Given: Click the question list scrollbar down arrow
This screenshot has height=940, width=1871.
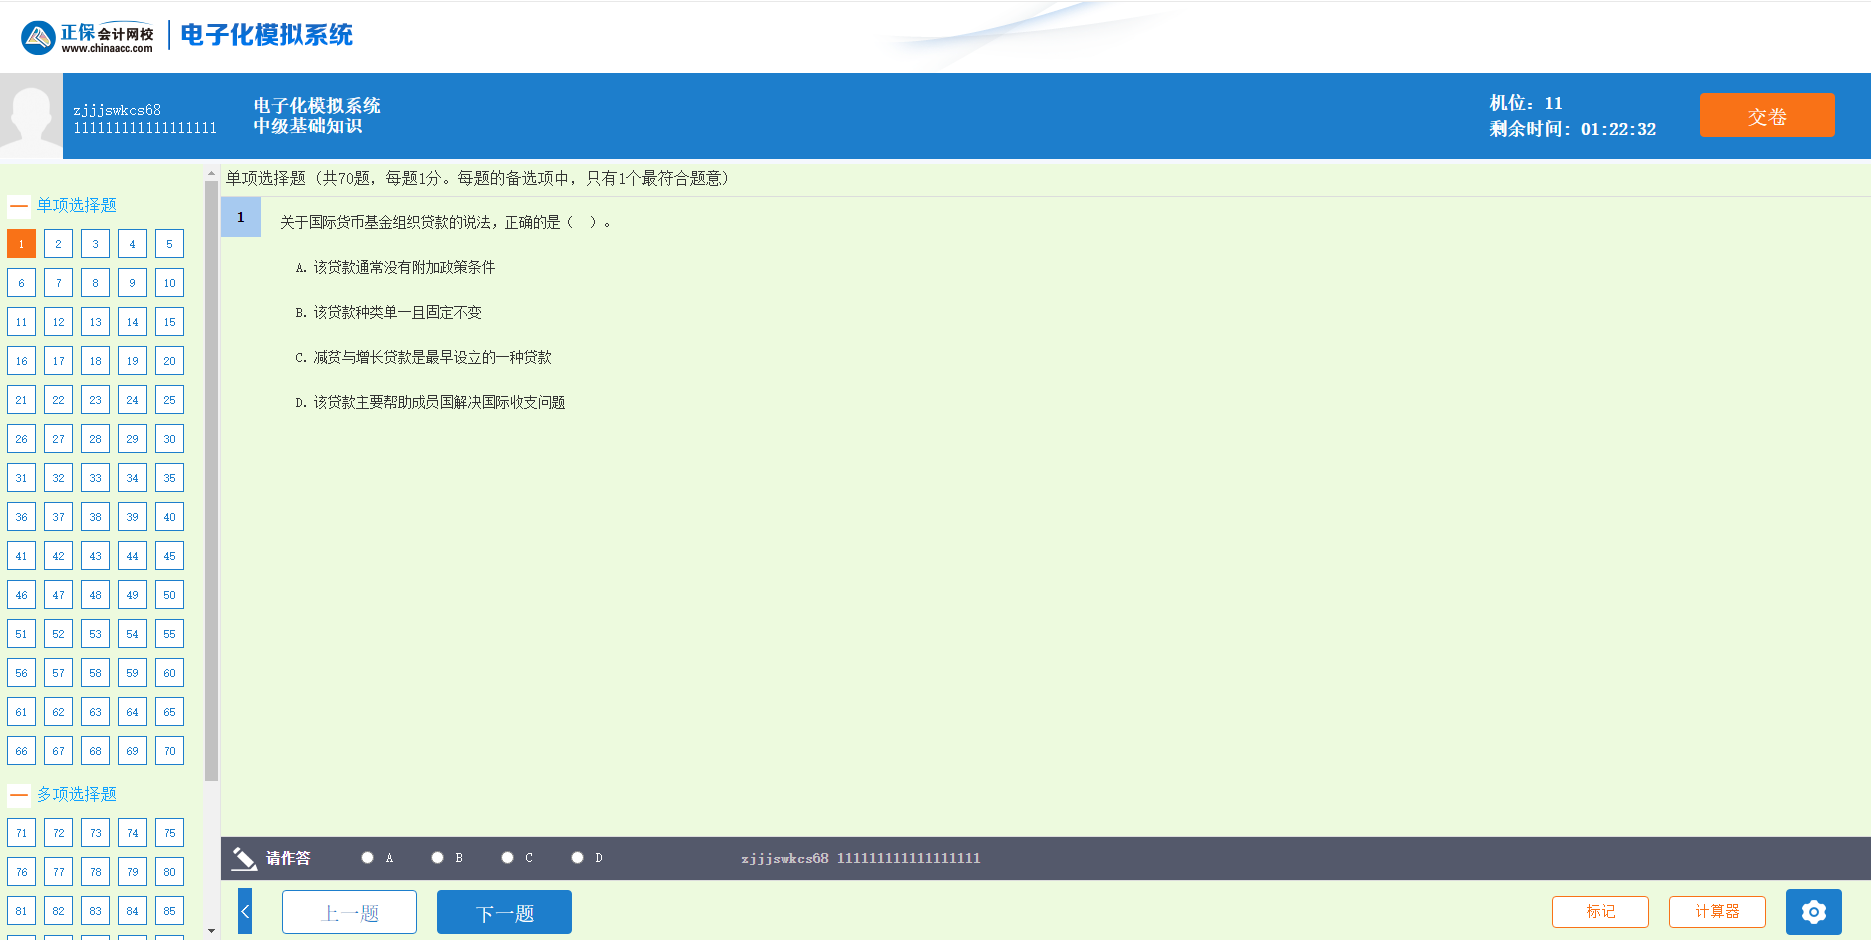Looking at the screenshot, I should tap(211, 931).
